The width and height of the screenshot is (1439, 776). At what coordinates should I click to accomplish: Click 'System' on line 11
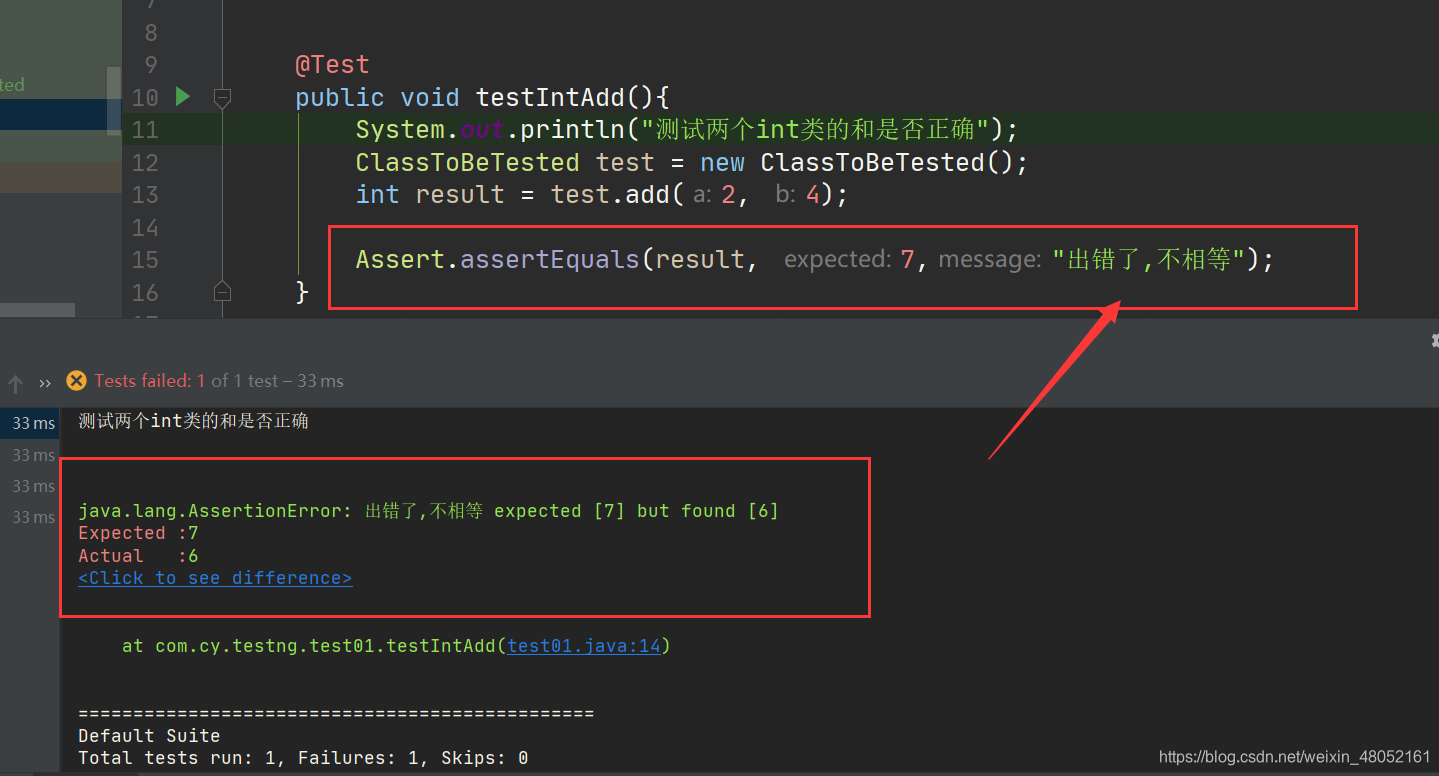[400, 130]
